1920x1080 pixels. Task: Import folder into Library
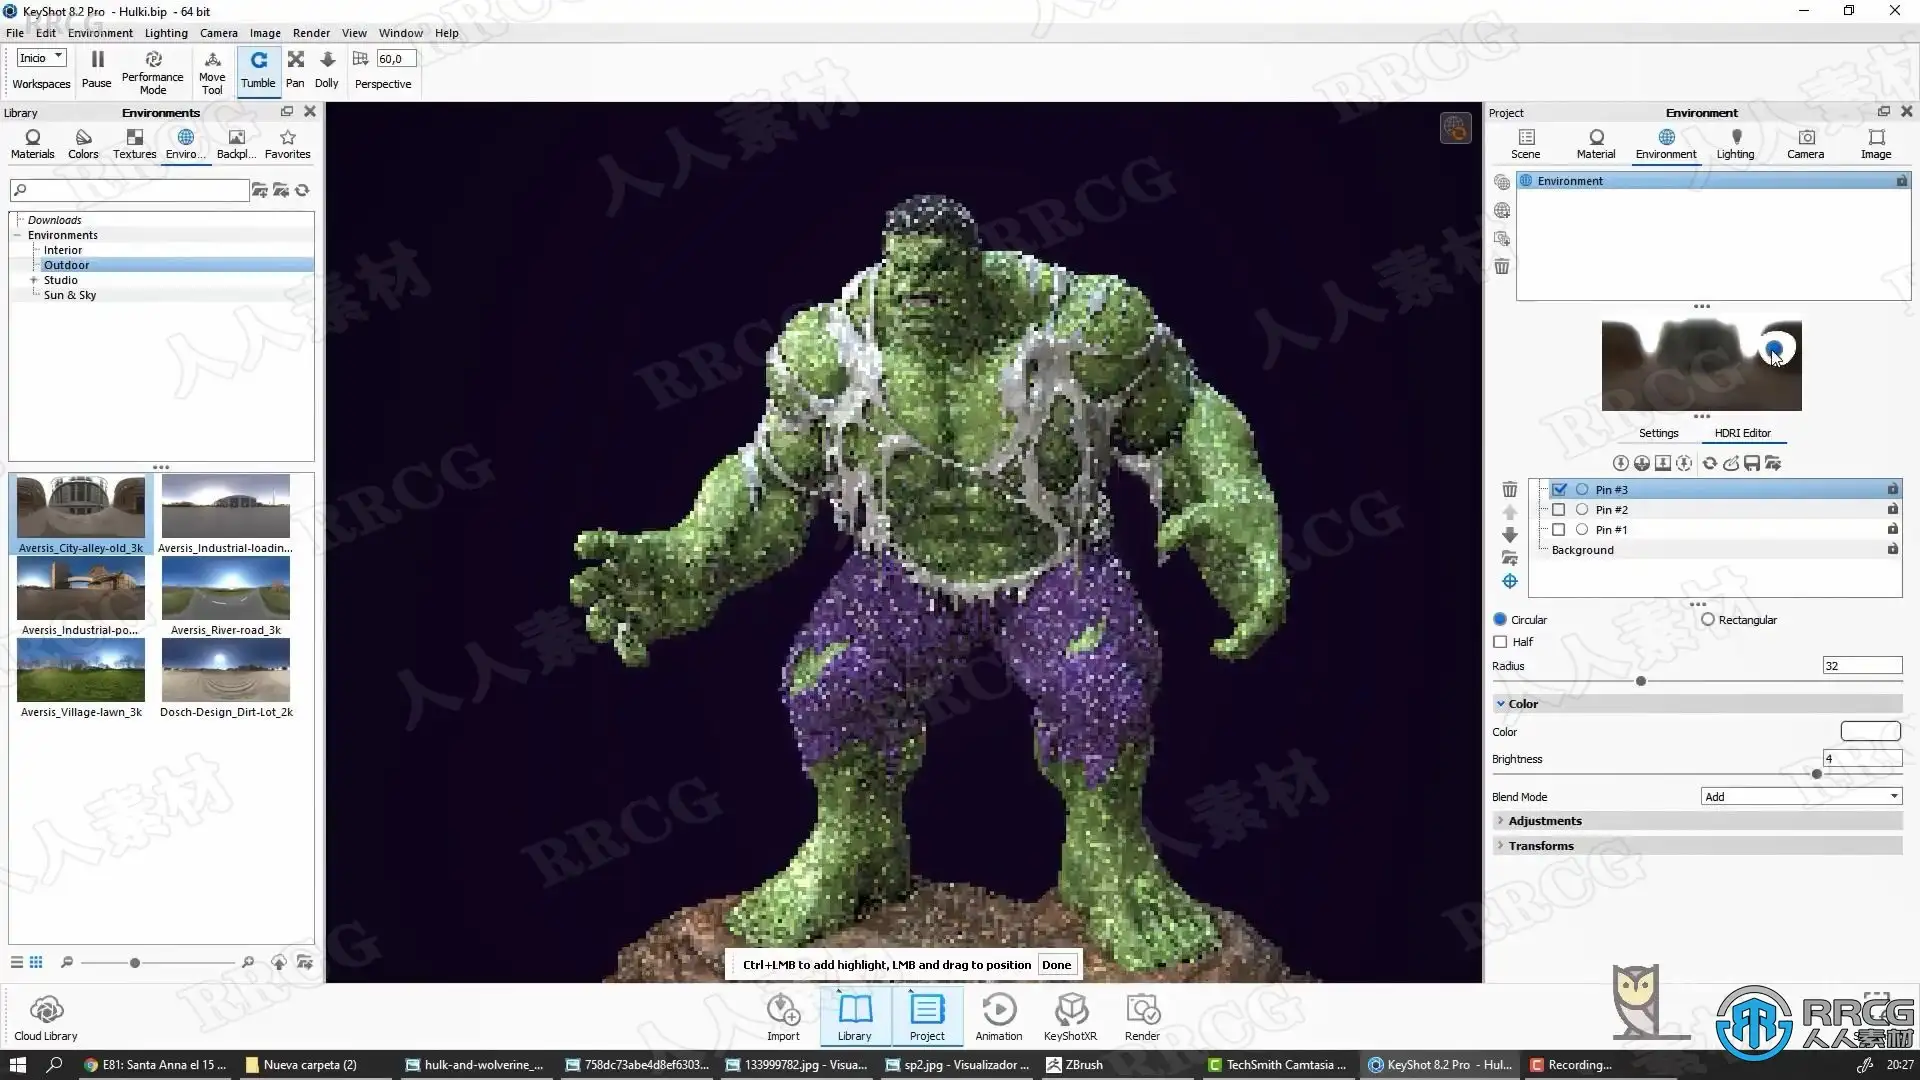coord(281,190)
